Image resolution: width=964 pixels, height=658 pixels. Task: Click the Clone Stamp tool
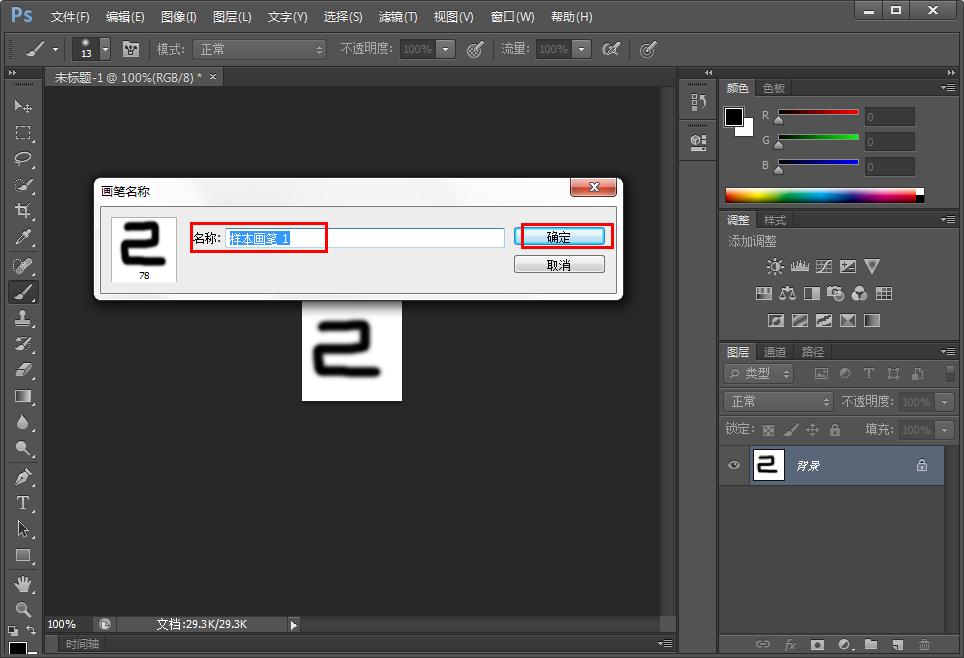click(x=22, y=318)
